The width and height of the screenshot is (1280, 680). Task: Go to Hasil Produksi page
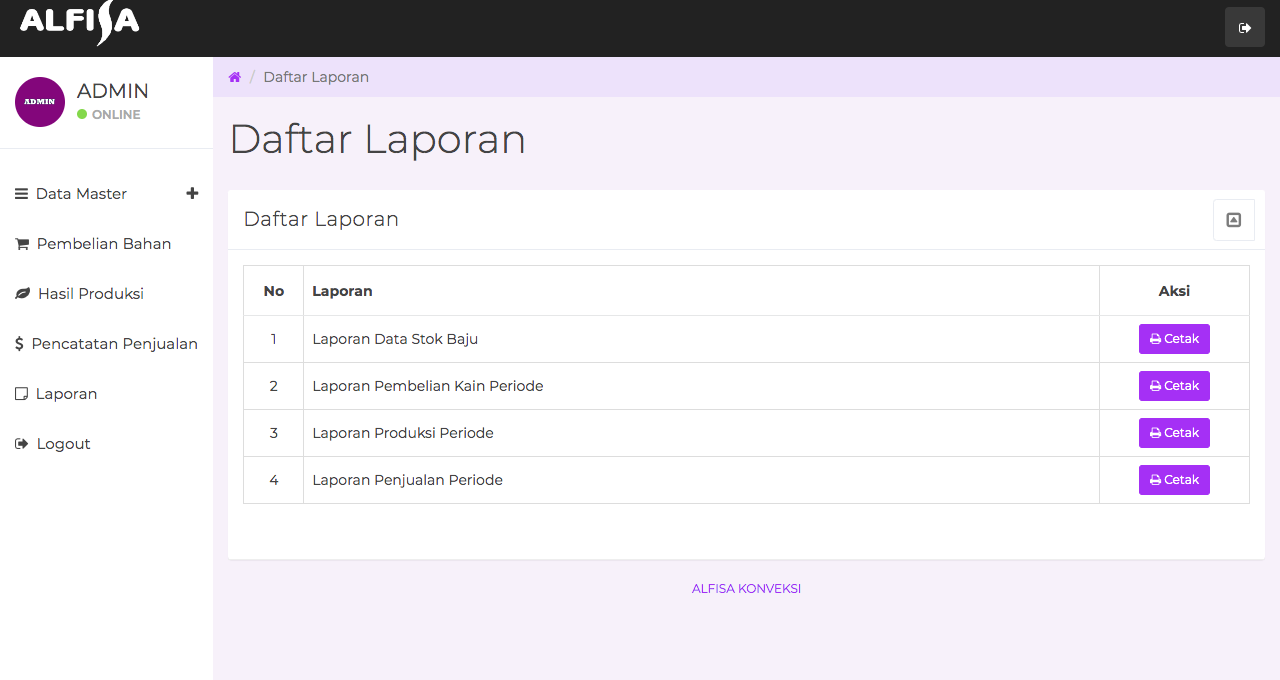coord(91,294)
